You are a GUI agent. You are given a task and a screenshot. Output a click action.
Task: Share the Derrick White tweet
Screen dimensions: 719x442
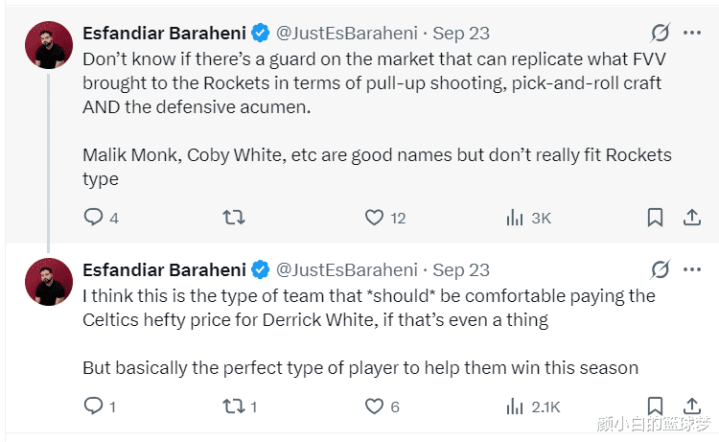pyautogui.click(x=691, y=406)
